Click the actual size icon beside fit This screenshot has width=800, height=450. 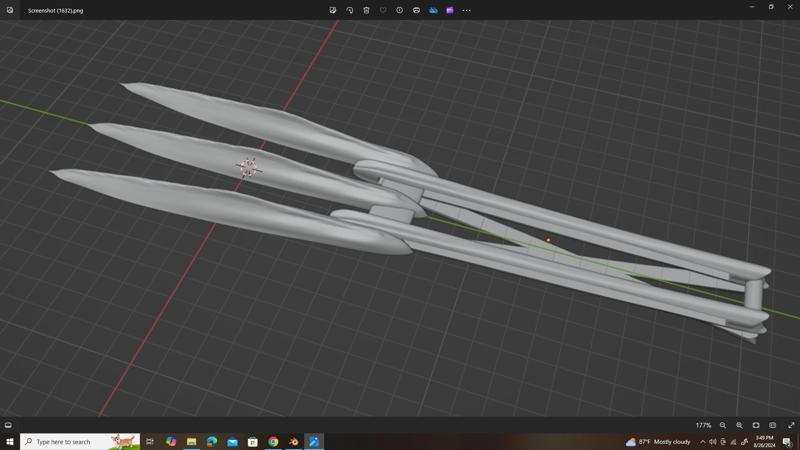[x=772, y=425]
